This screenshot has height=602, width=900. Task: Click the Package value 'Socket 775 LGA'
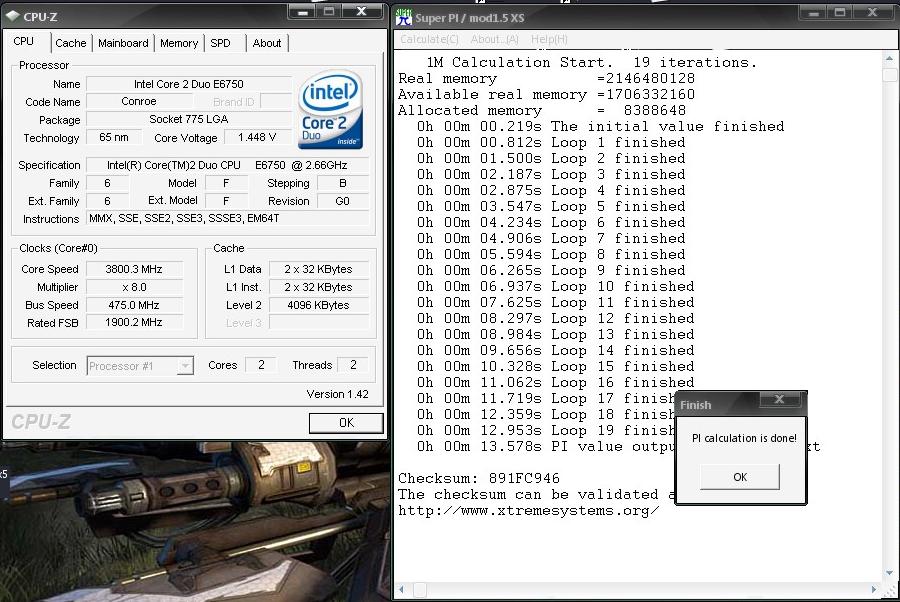pyautogui.click(x=189, y=119)
